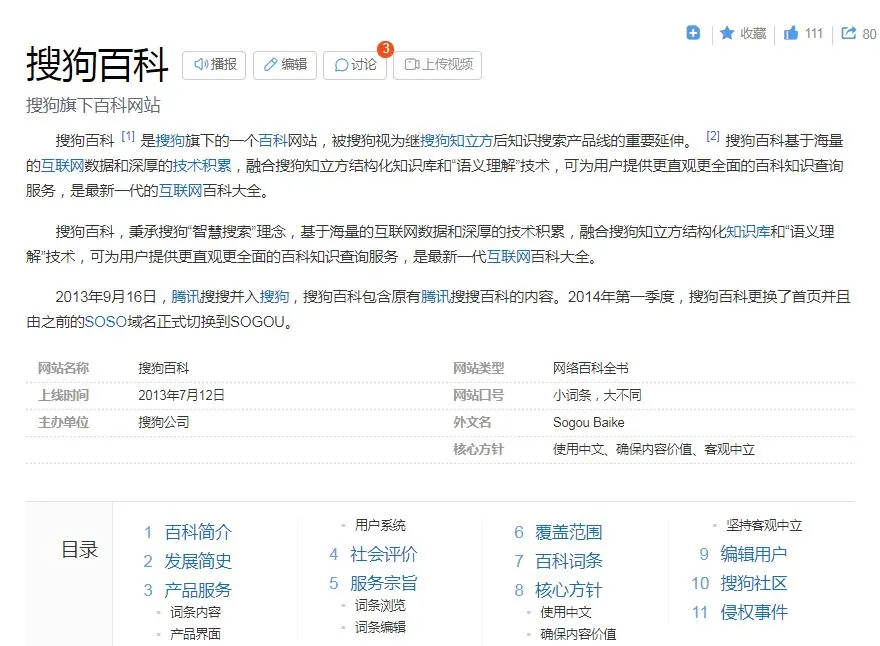Open 互联网 link before 数据和深厚
Image resolution: width=880 pixels, height=646 pixels.
click(62, 166)
